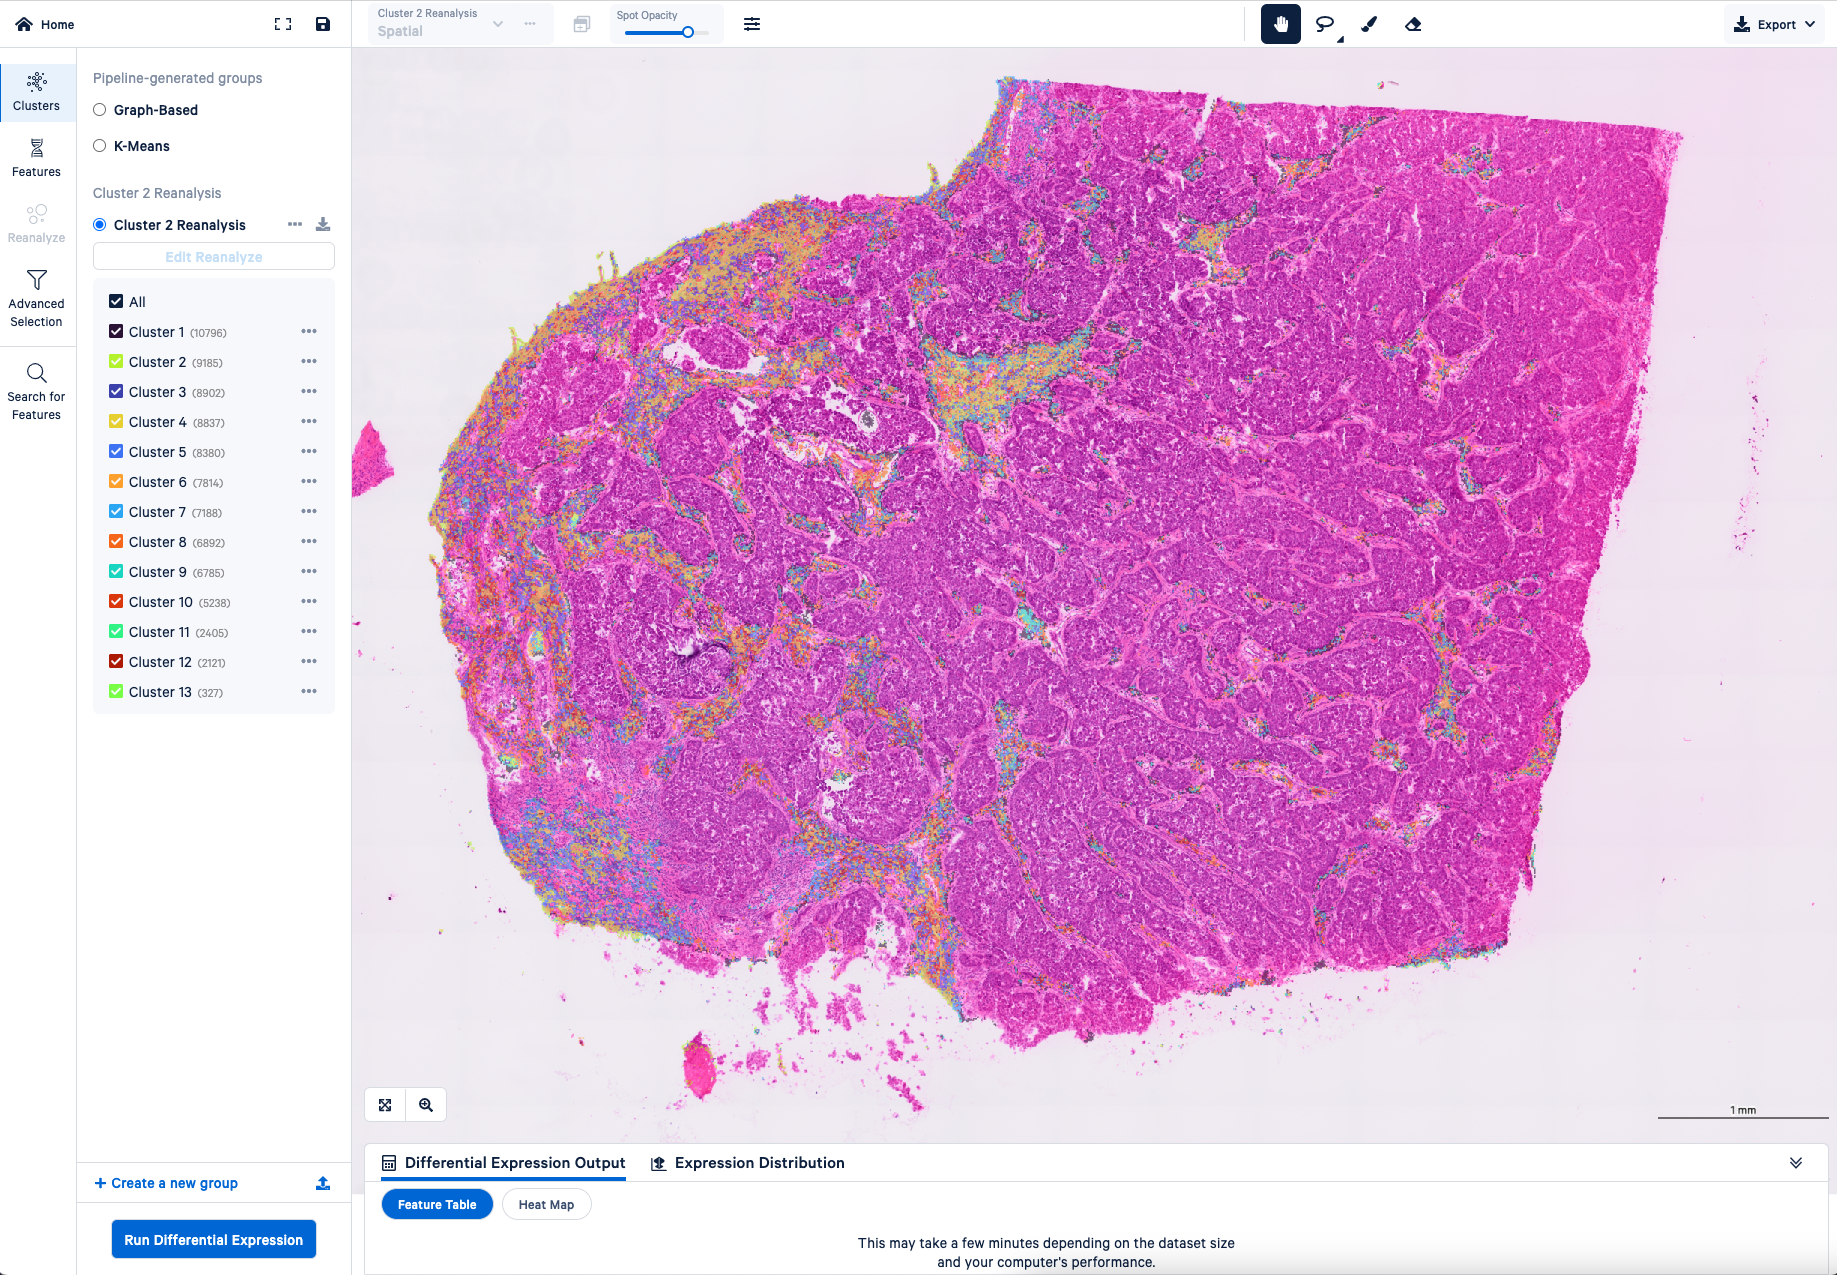Viewport: 1837px width, 1275px height.
Task: Expand the Export dropdown
Action: click(1774, 23)
